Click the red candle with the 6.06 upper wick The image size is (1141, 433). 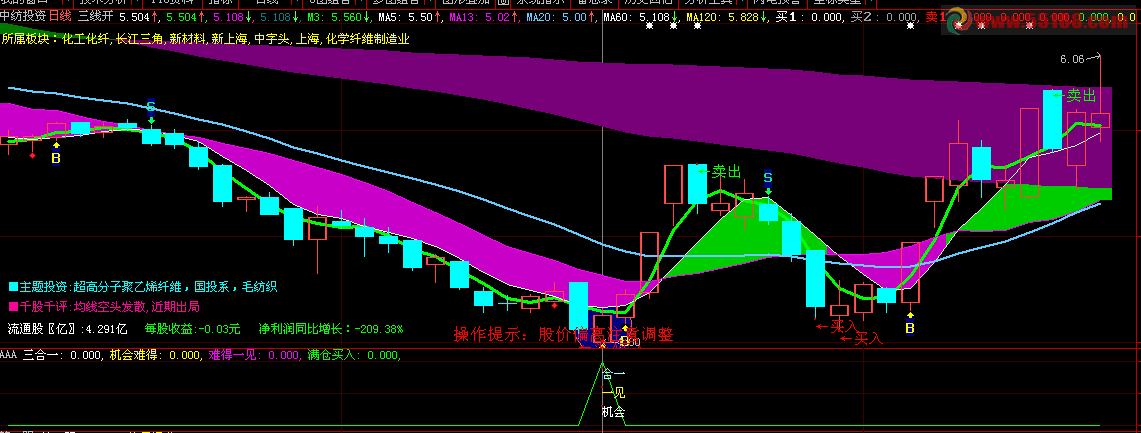click(x=1100, y=120)
